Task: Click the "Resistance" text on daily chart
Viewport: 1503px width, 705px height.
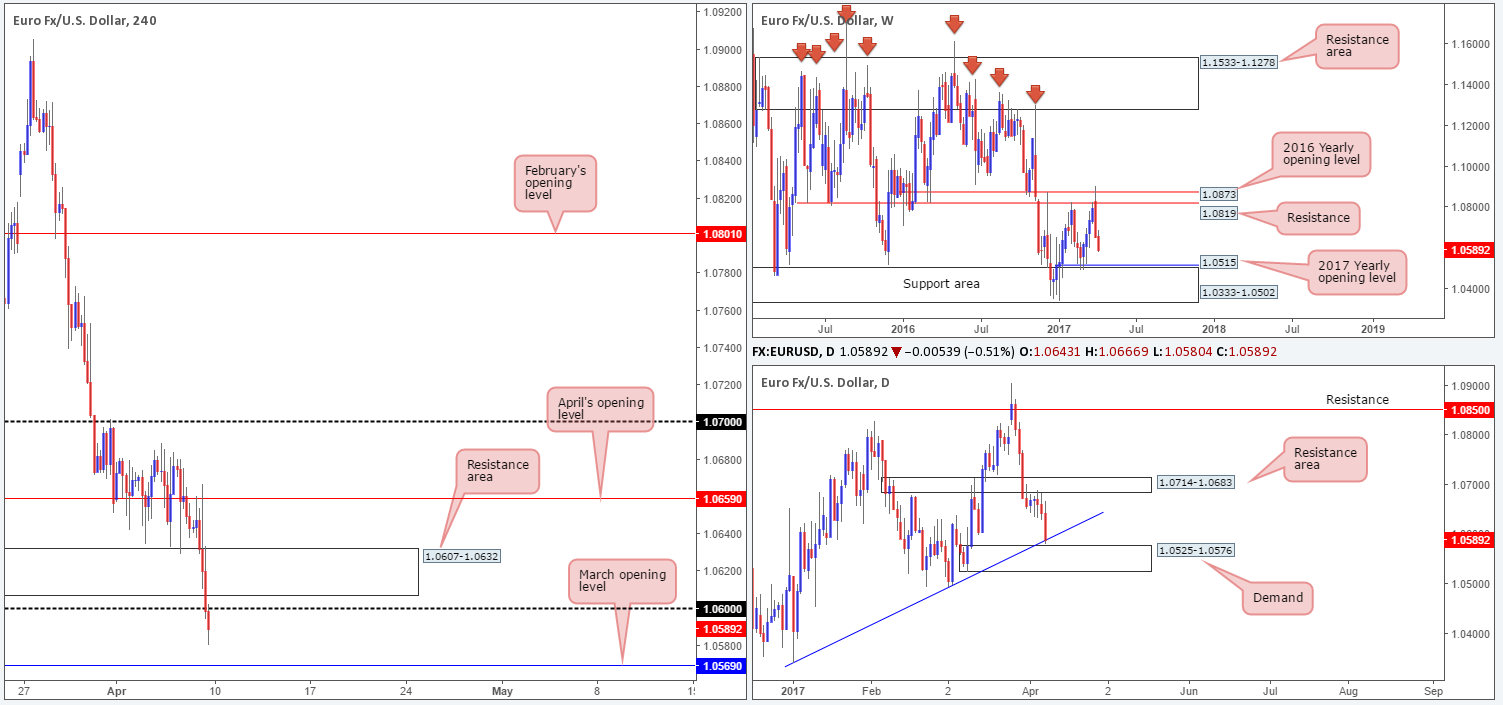Action: (x=1357, y=400)
